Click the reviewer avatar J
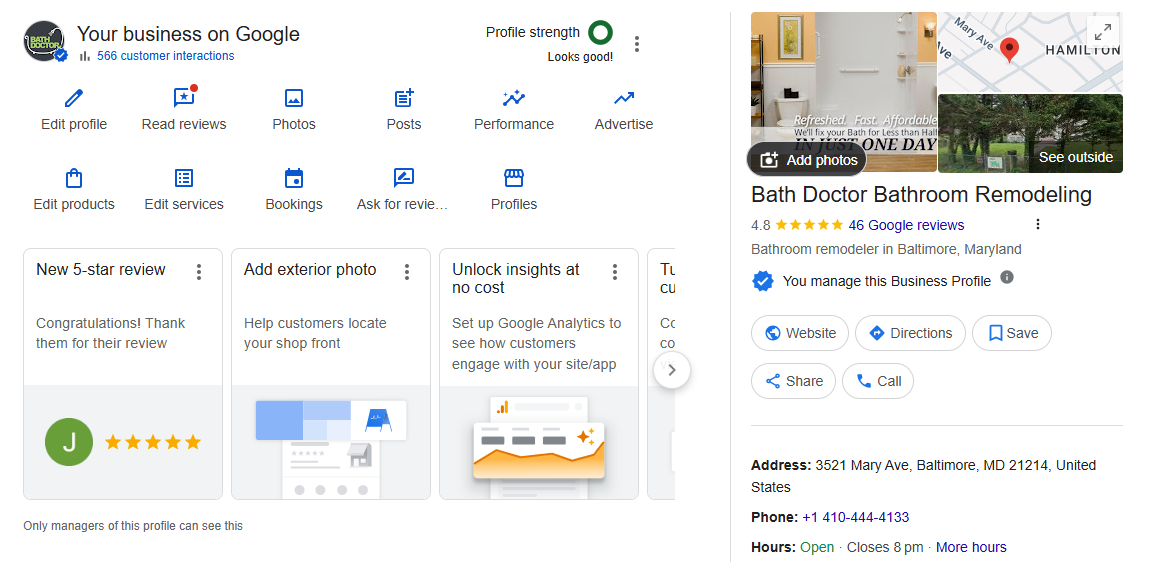The width and height of the screenshot is (1174, 562). (x=69, y=442)
